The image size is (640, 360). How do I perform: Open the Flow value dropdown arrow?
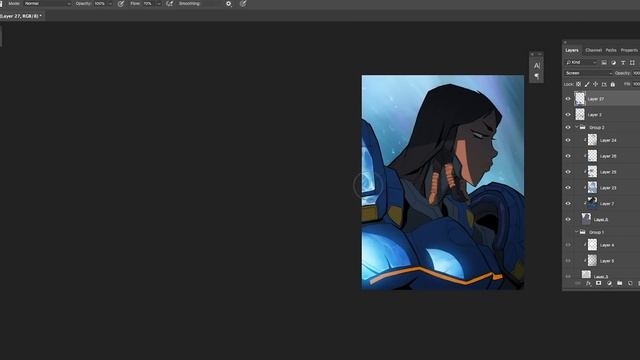158,4
